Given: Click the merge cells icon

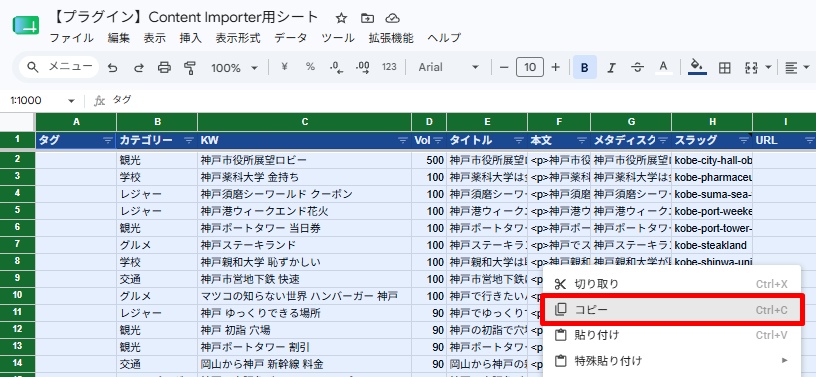Looking at the screenshot, I should (751, 68).
